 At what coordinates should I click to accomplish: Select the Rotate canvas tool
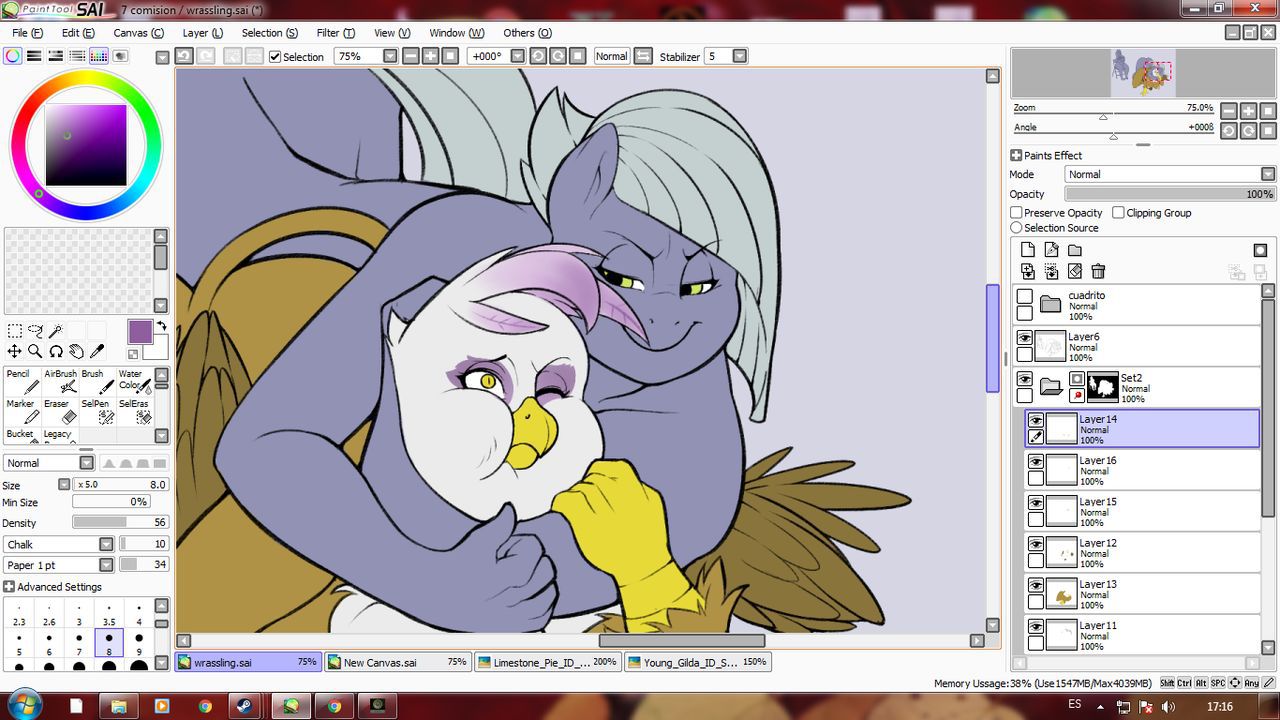(56, 351)
